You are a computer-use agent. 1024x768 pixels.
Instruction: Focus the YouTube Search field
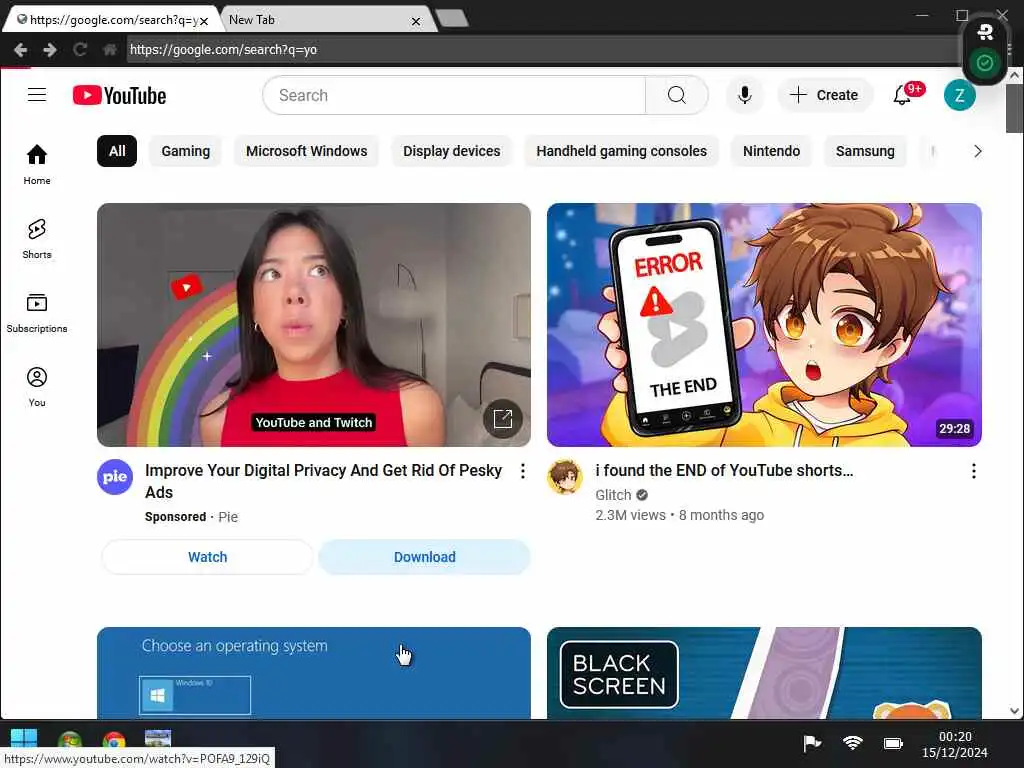[454, 95]
